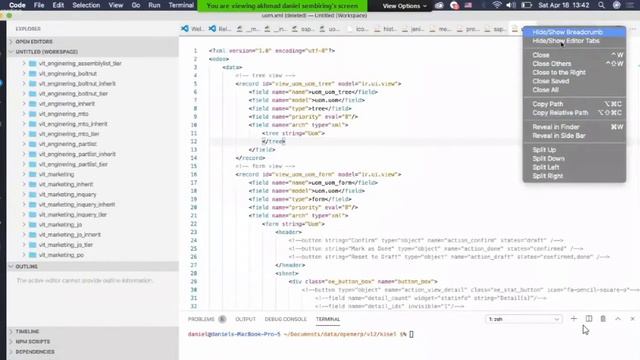Switch to the Debug Console tab
The width and height of the screenshot is (640, 360).
[x=285, y=319]
